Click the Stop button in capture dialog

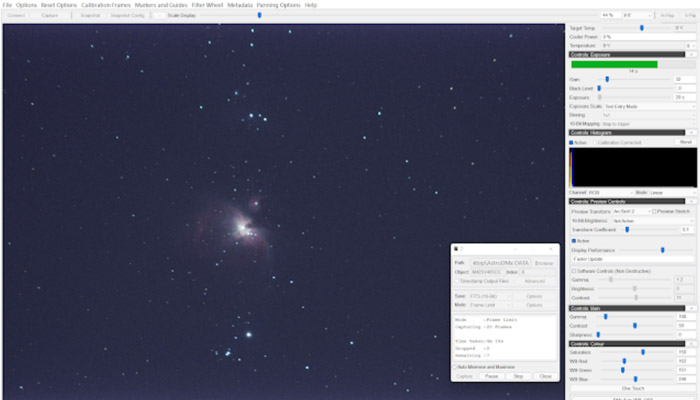click(518, 376)
